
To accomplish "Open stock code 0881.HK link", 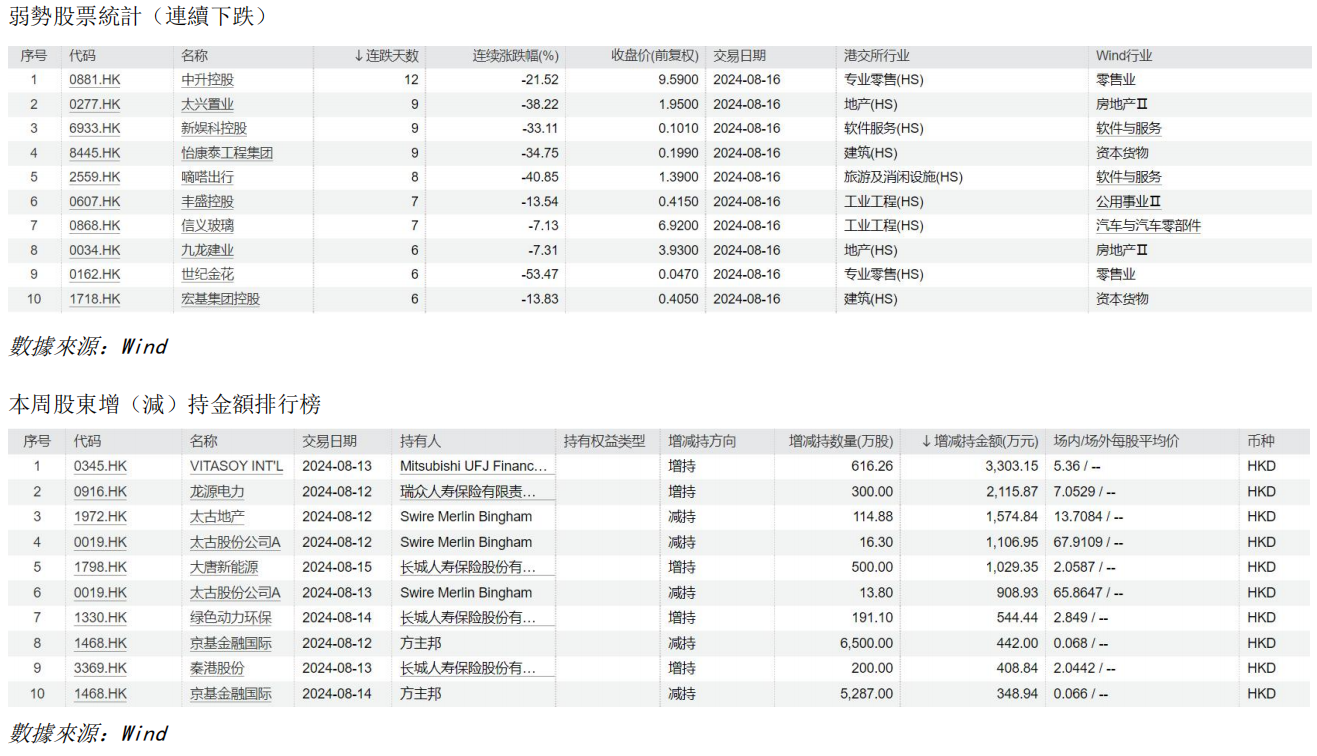I will pos(95,80).
